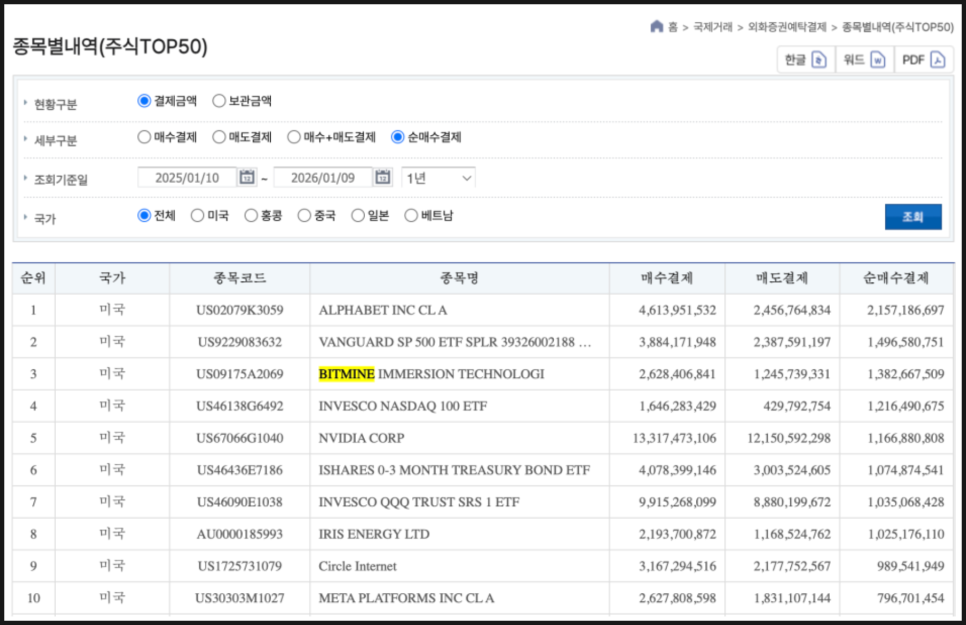The image size is (966, 625).
Task: Sort by the 순매수결제 column header
Action: point(895,278)
